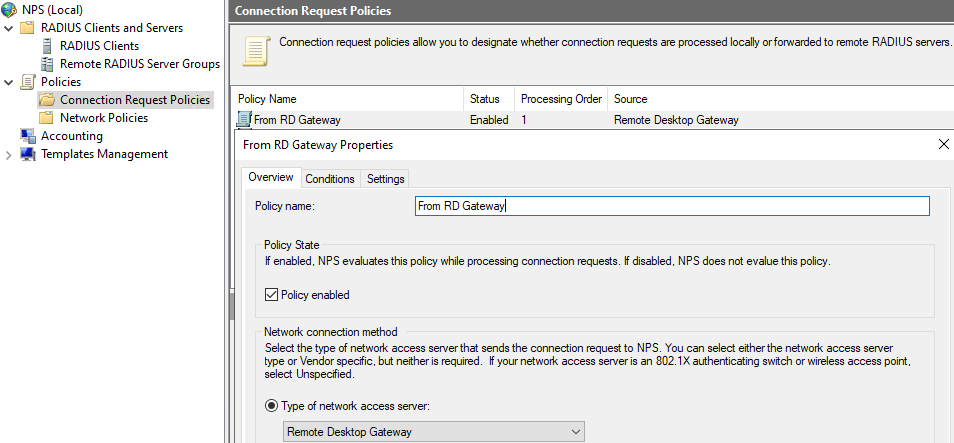Click the Accounting icon
This screenshot has height=443, width=954.
28,136
